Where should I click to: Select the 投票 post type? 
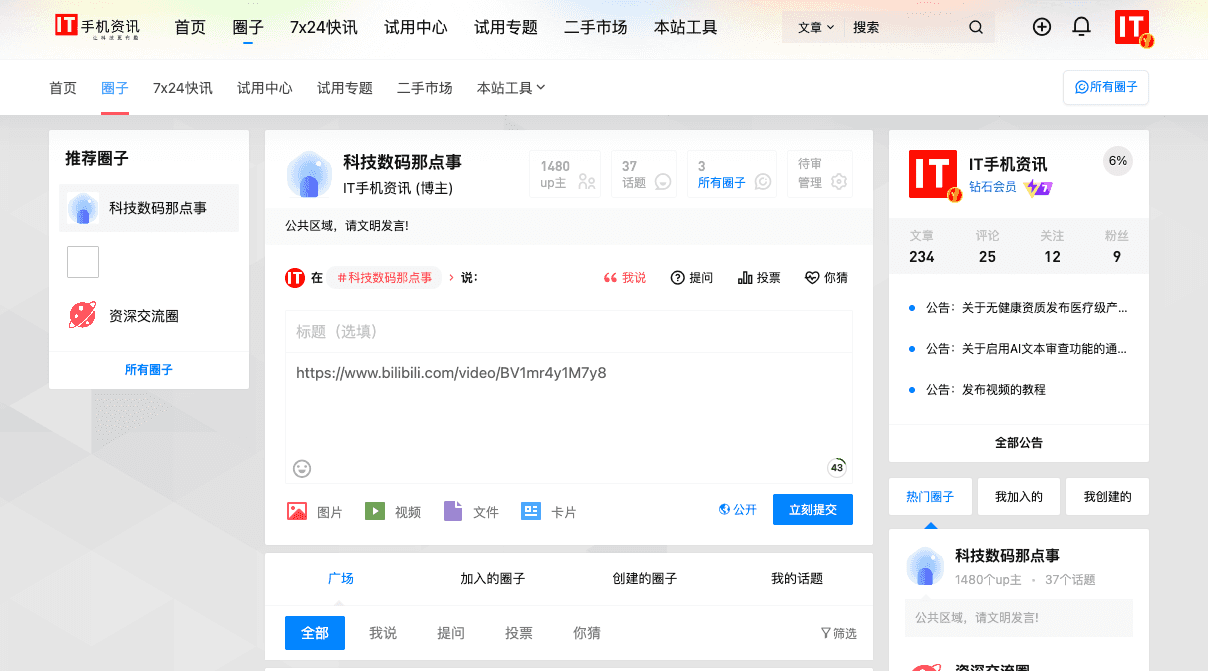tap(758, 278)
